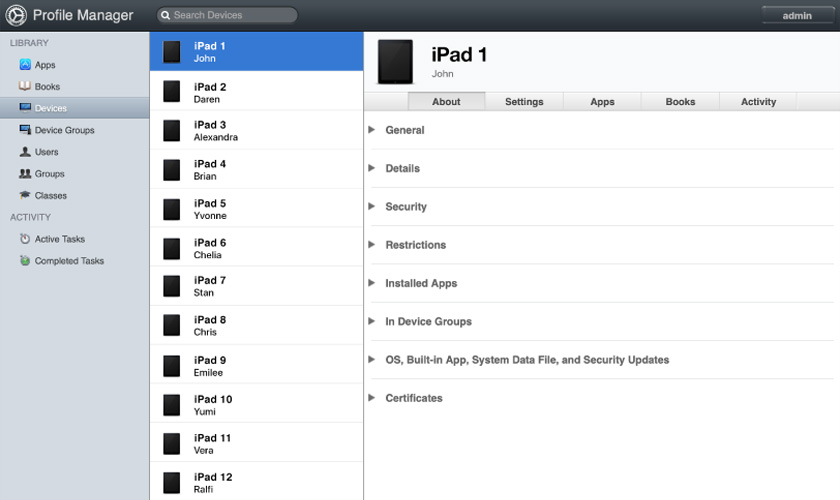Expand the In Device Groups section
Screen dimensions: 840x500
coord(371,321)
